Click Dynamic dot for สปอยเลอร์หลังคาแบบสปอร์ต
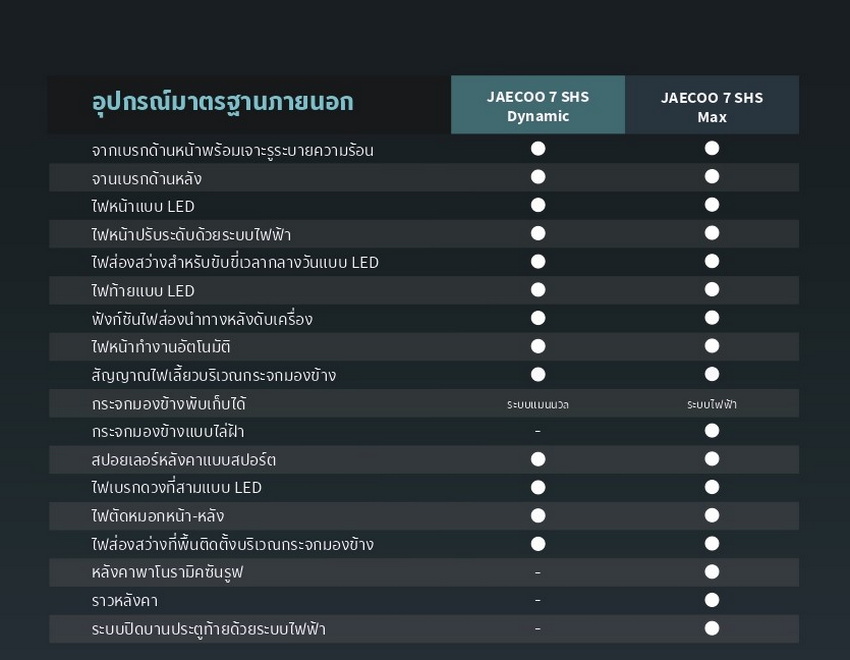 click(x=538, y=459)
